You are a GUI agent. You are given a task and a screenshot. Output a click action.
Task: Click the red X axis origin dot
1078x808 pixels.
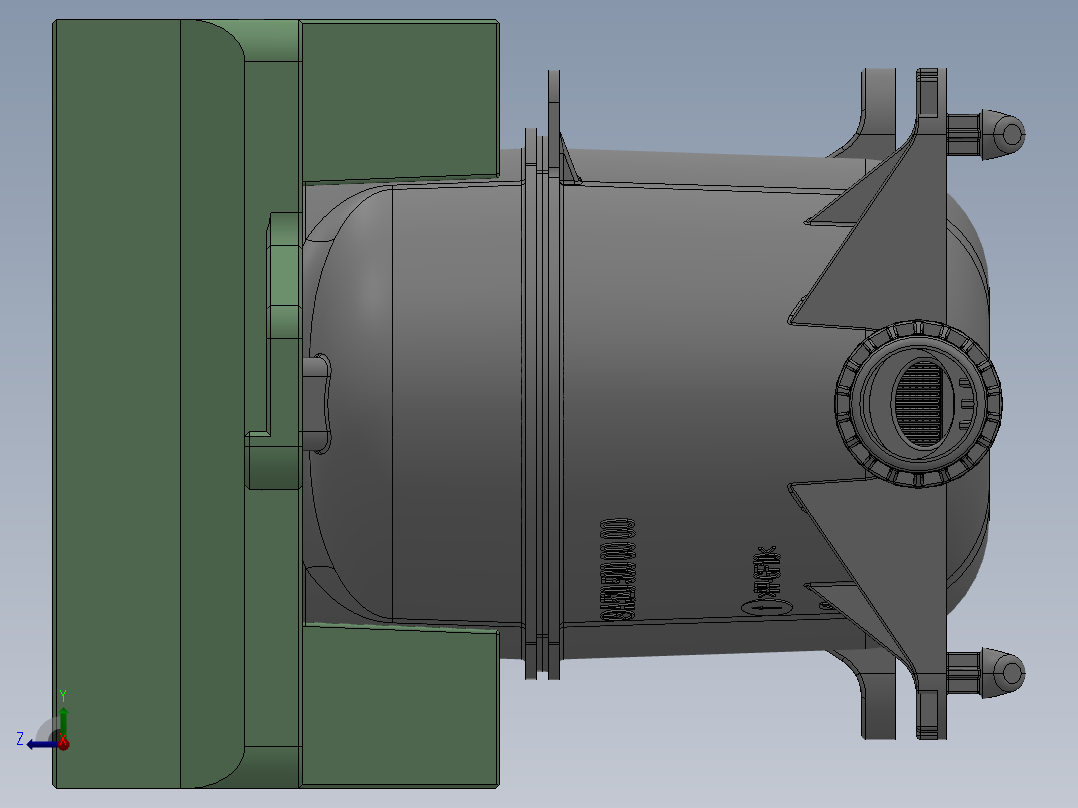(63, 743)
